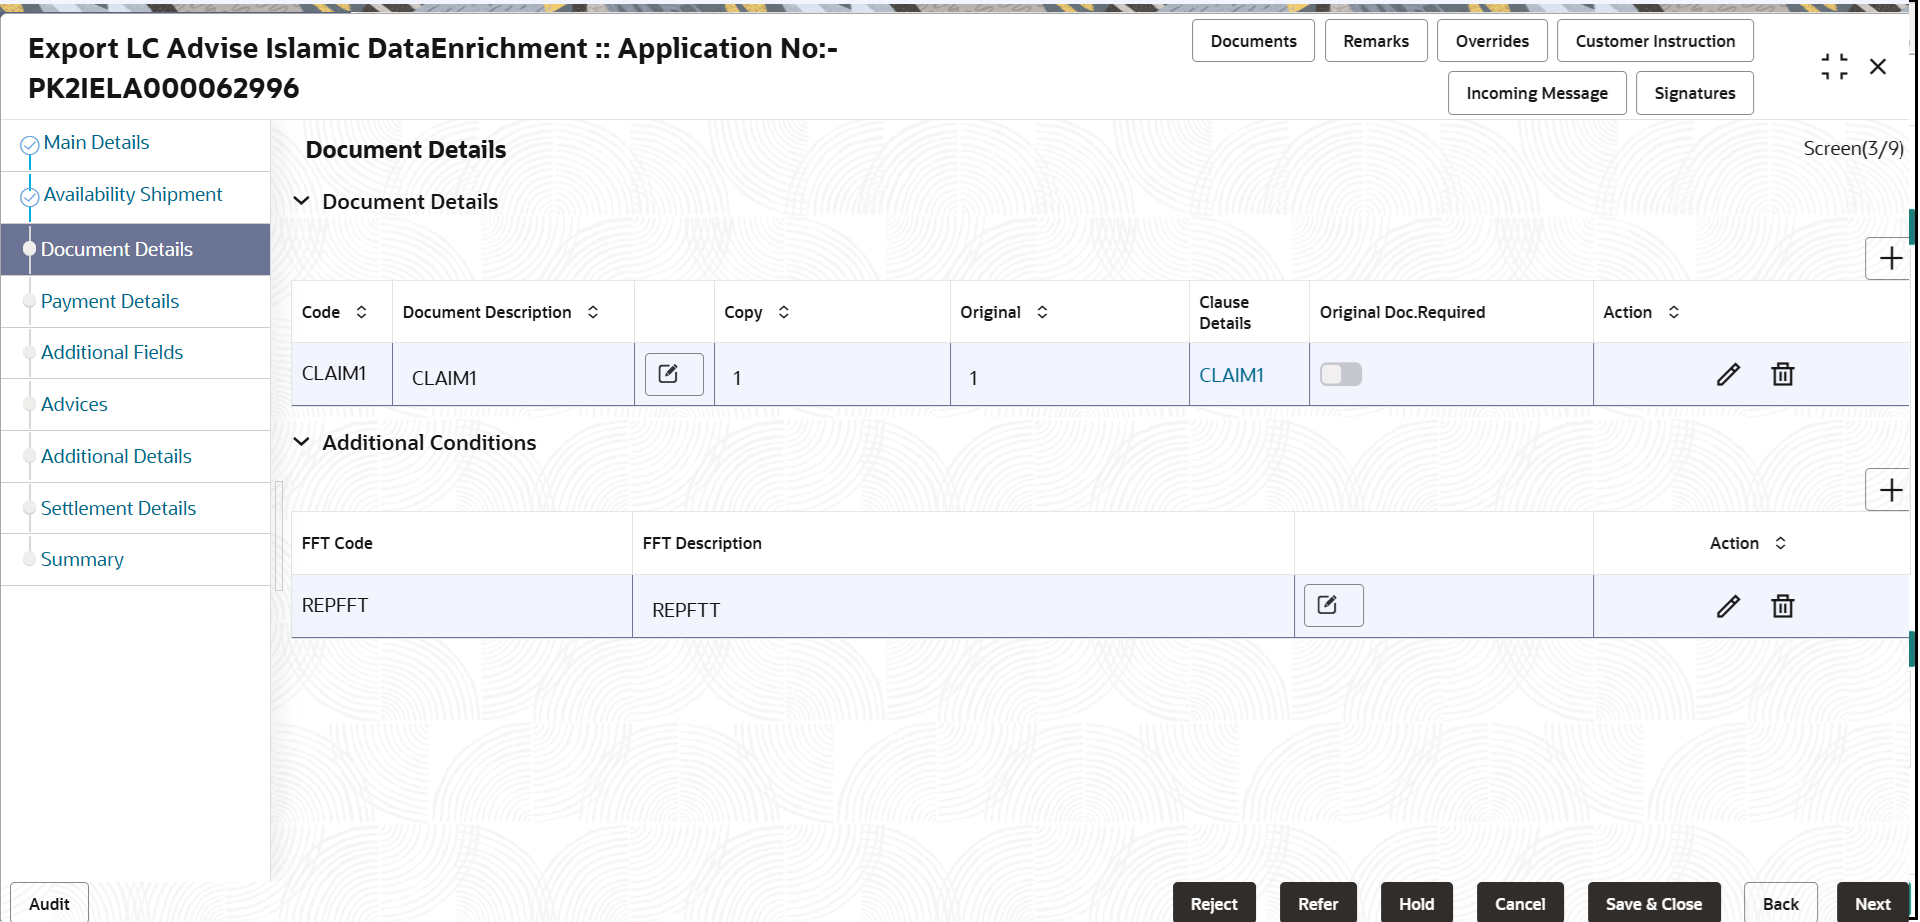The width and height of the screenshot is (1920, 922).
Task: Open CLAIM1 document description popup editor
Action: coord(674,374)
